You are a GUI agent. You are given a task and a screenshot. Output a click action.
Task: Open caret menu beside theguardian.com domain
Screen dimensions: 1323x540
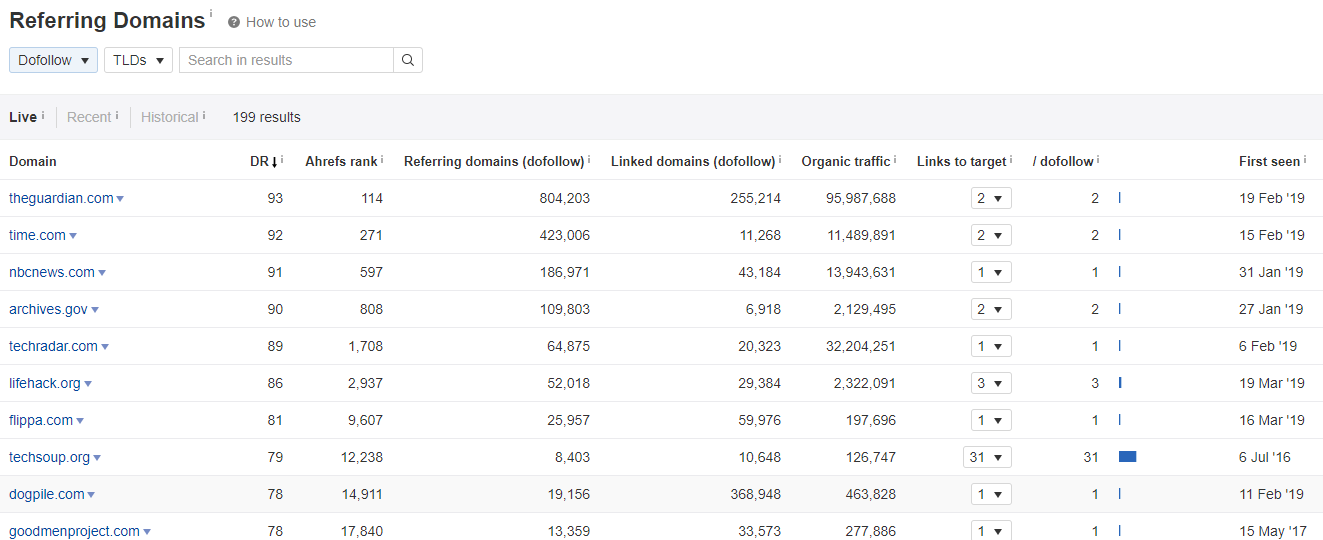coord(120,199)
